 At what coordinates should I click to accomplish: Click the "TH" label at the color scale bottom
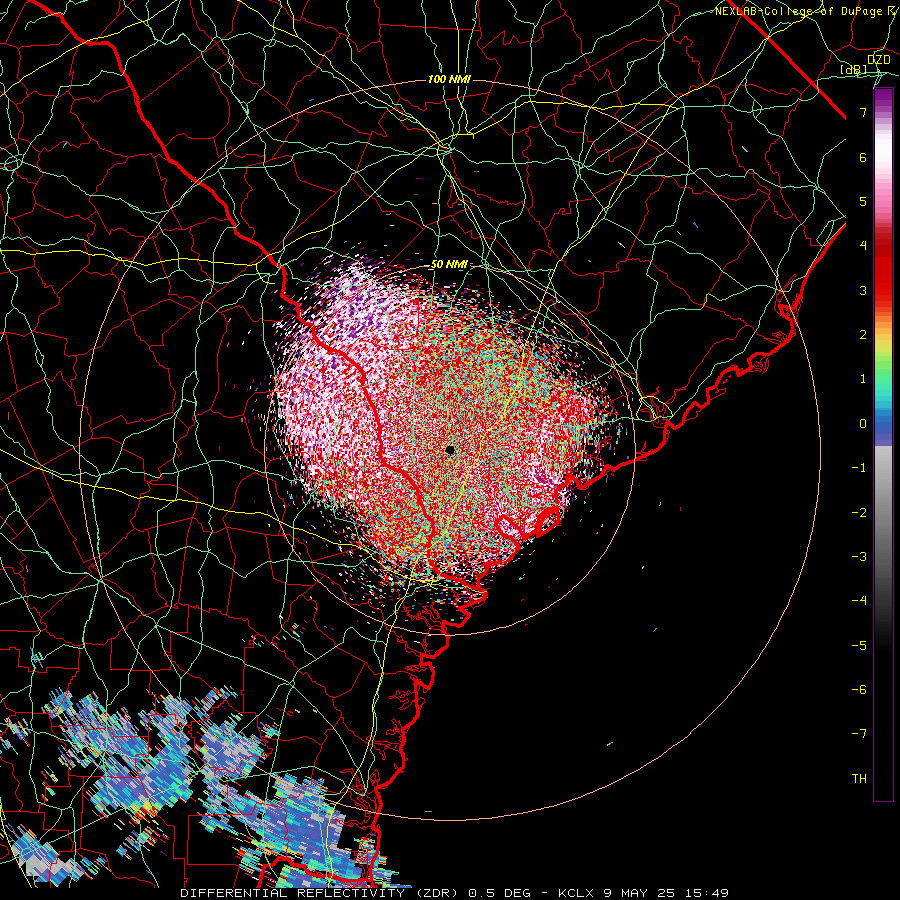click(x=859, y=779)
